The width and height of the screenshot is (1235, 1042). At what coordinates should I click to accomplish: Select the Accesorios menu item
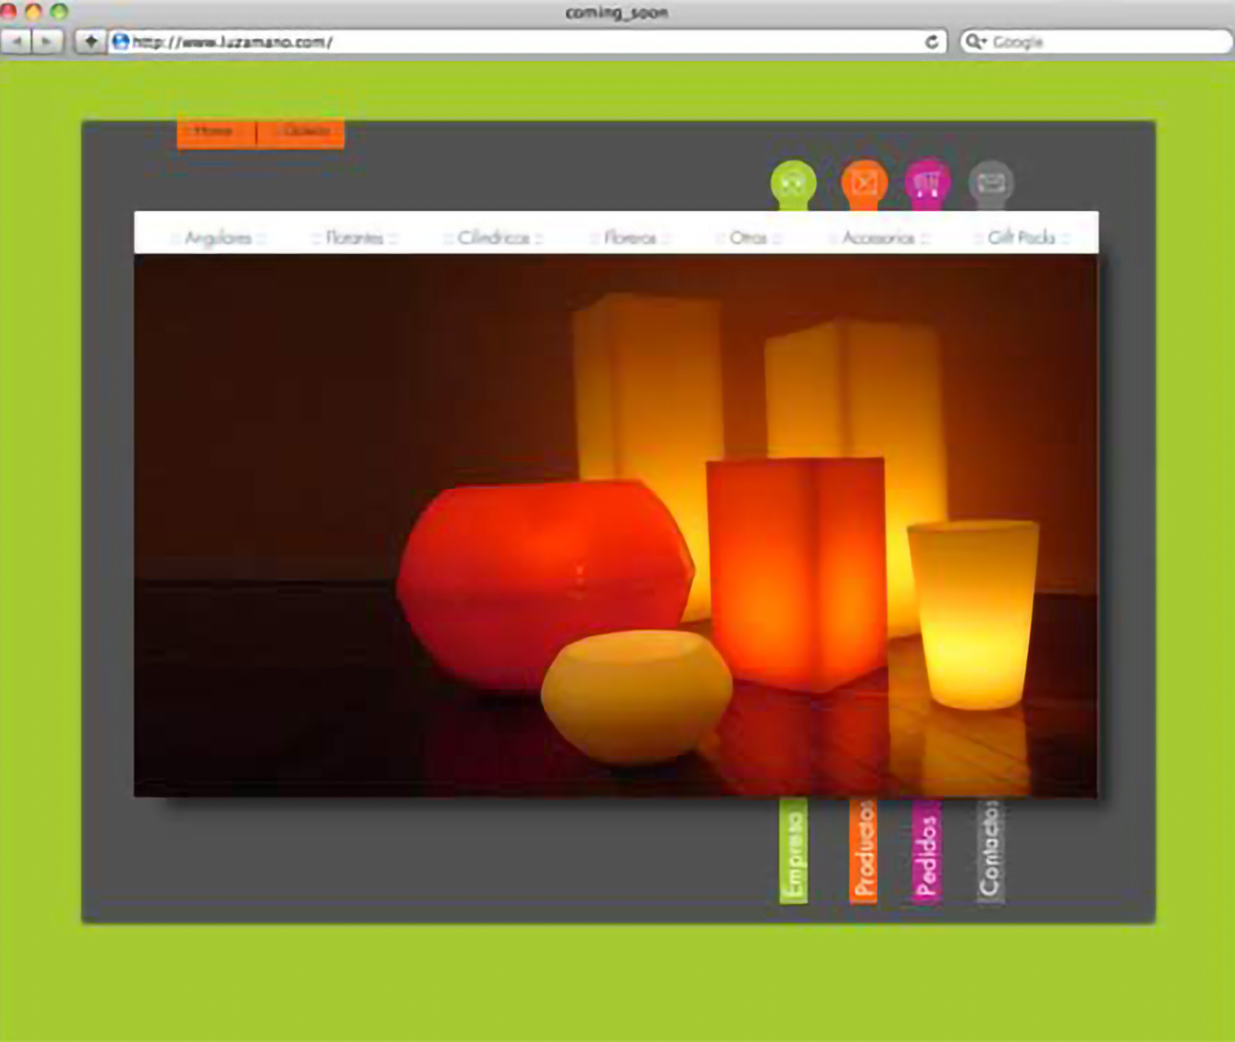point(878,238)
